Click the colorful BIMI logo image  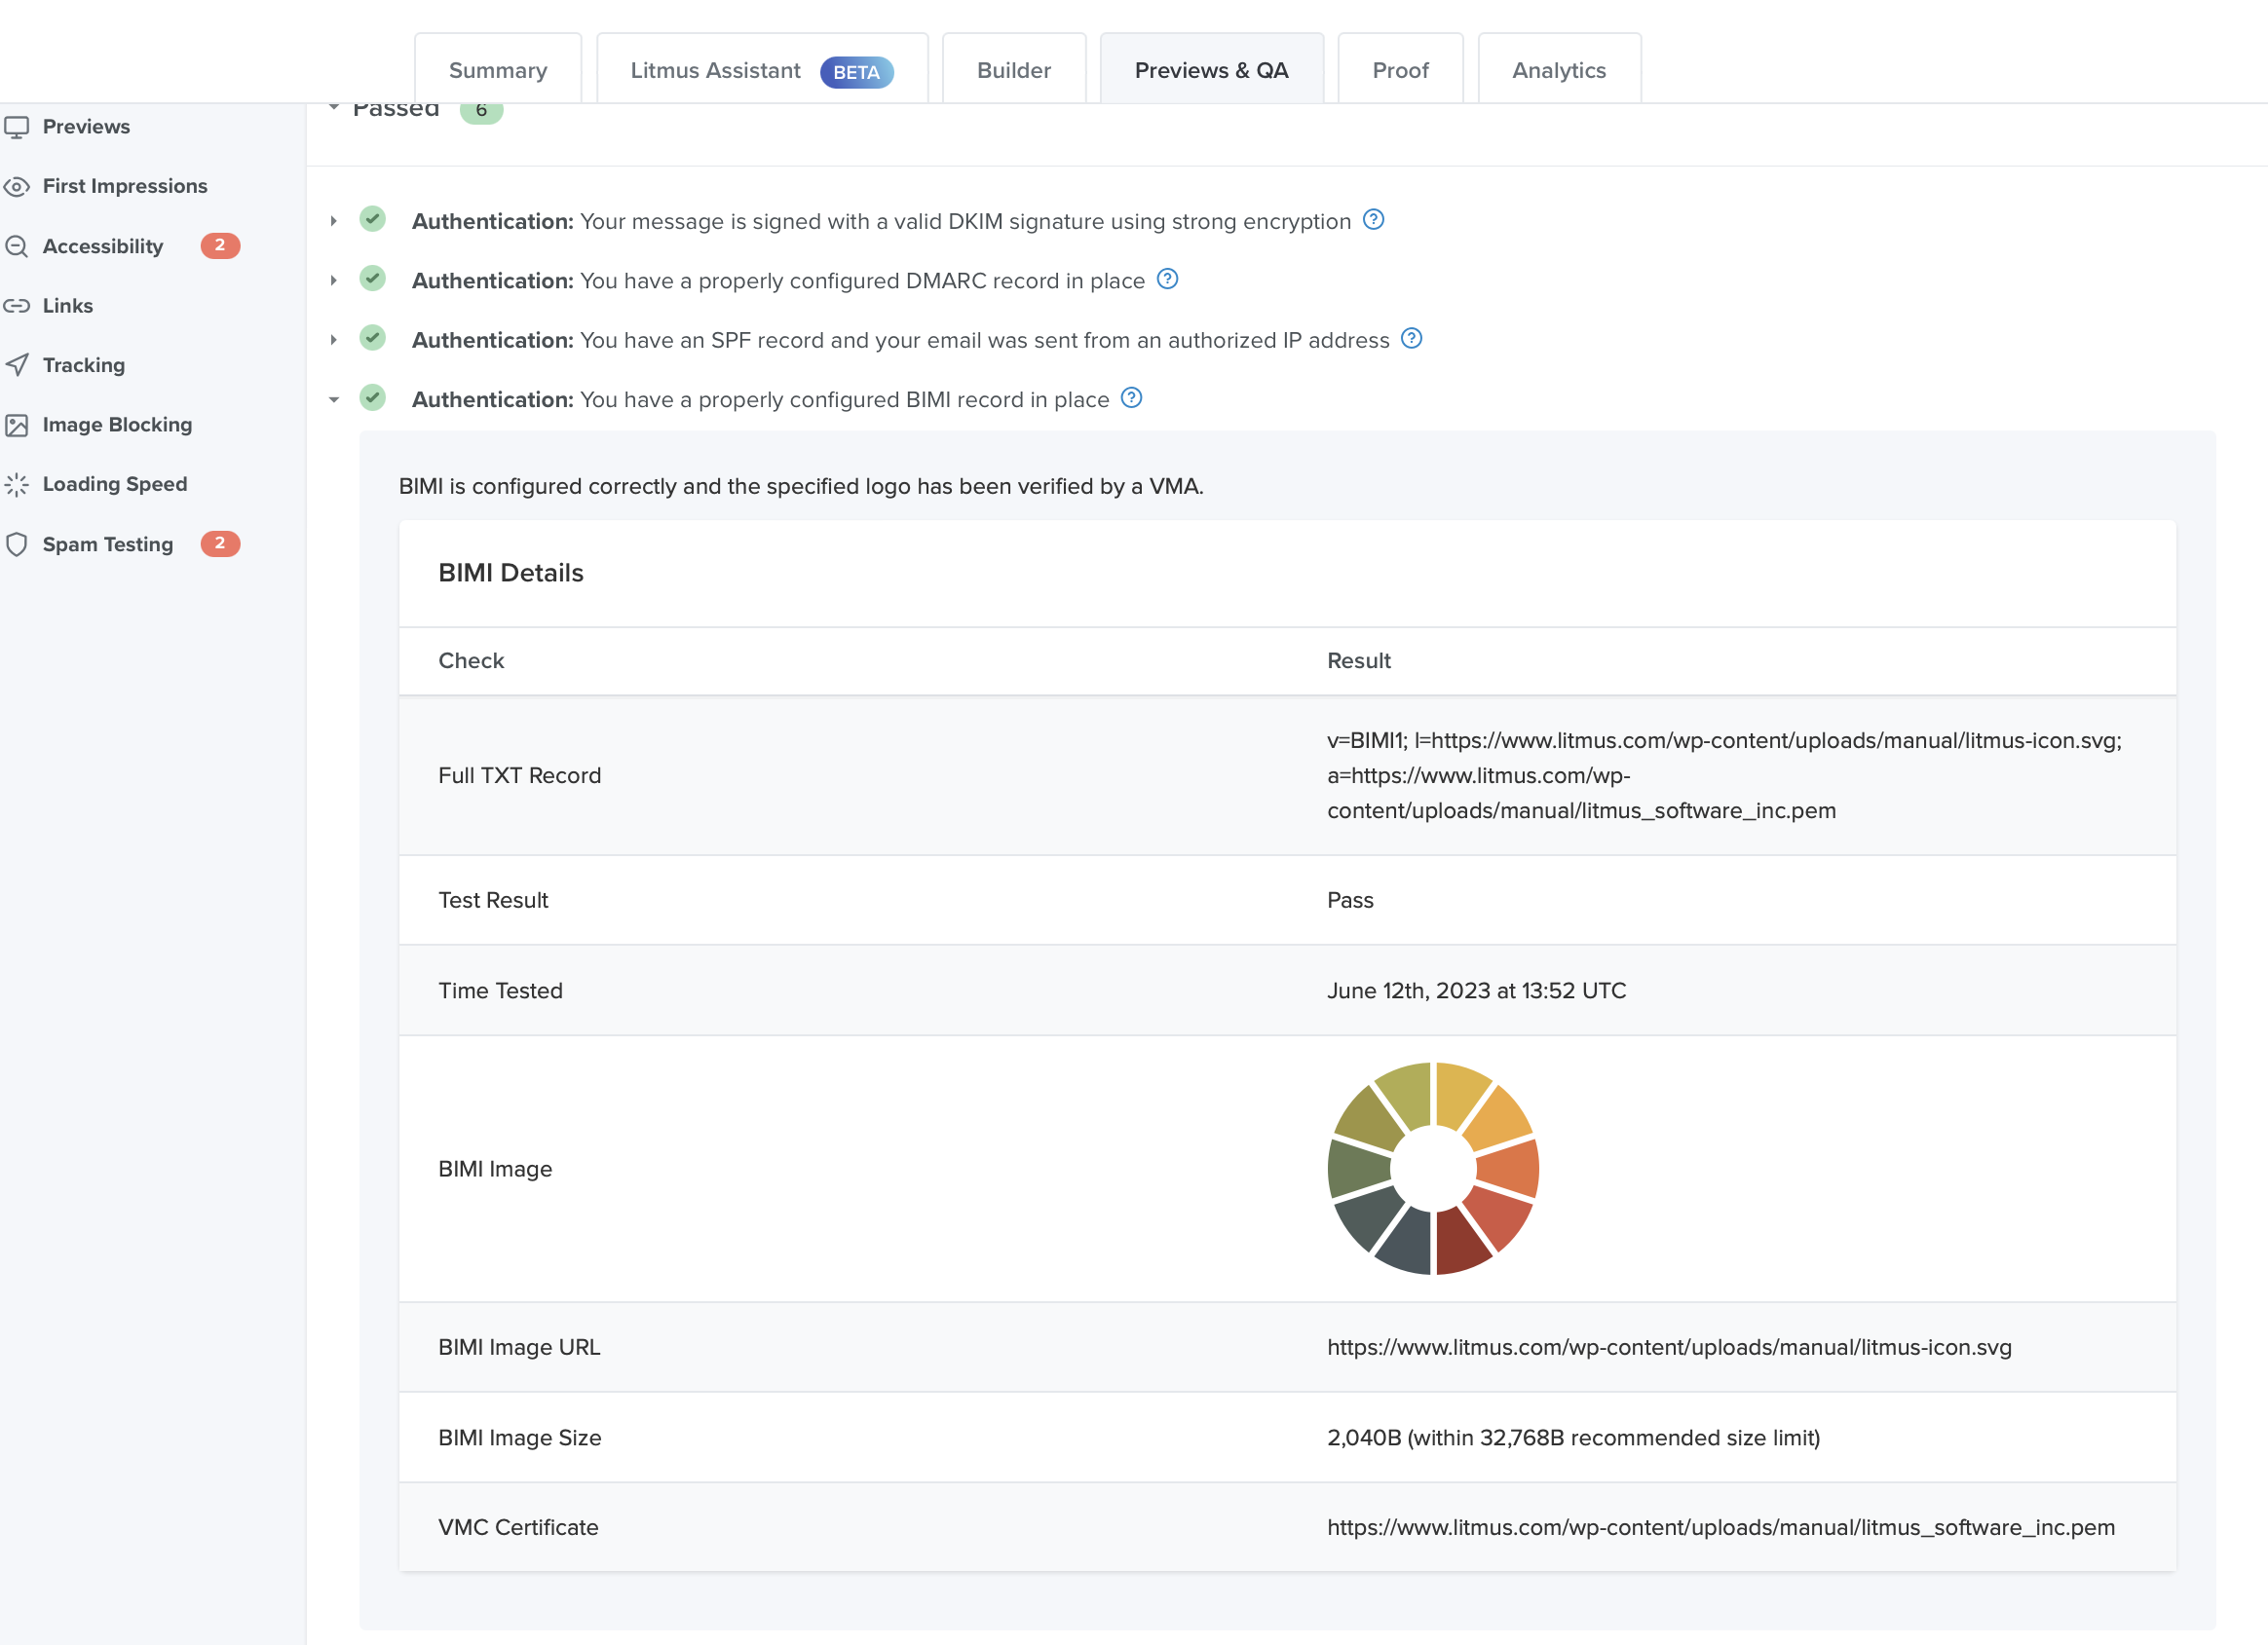click(1432, 1168)
